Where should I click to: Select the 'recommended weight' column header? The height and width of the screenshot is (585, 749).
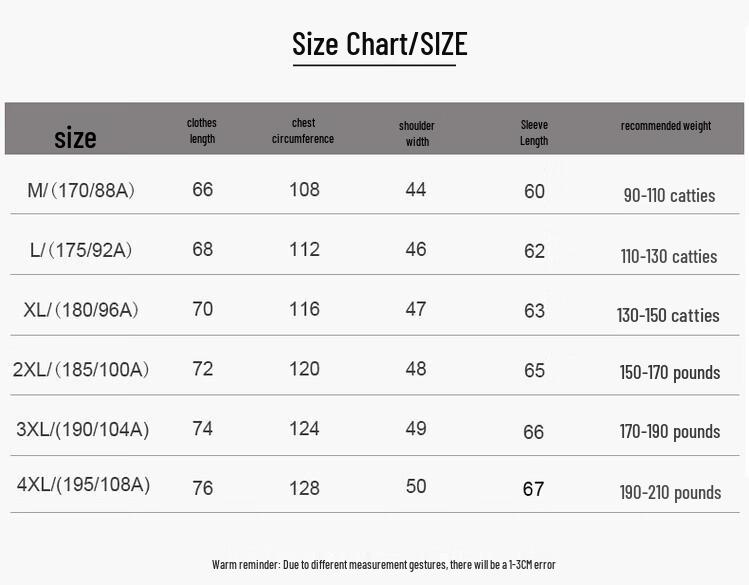pyautogui.click(x=666, y=126)
